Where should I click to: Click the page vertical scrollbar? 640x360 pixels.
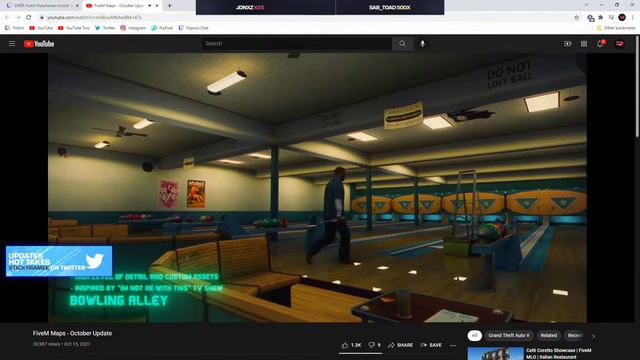[637, 87]
